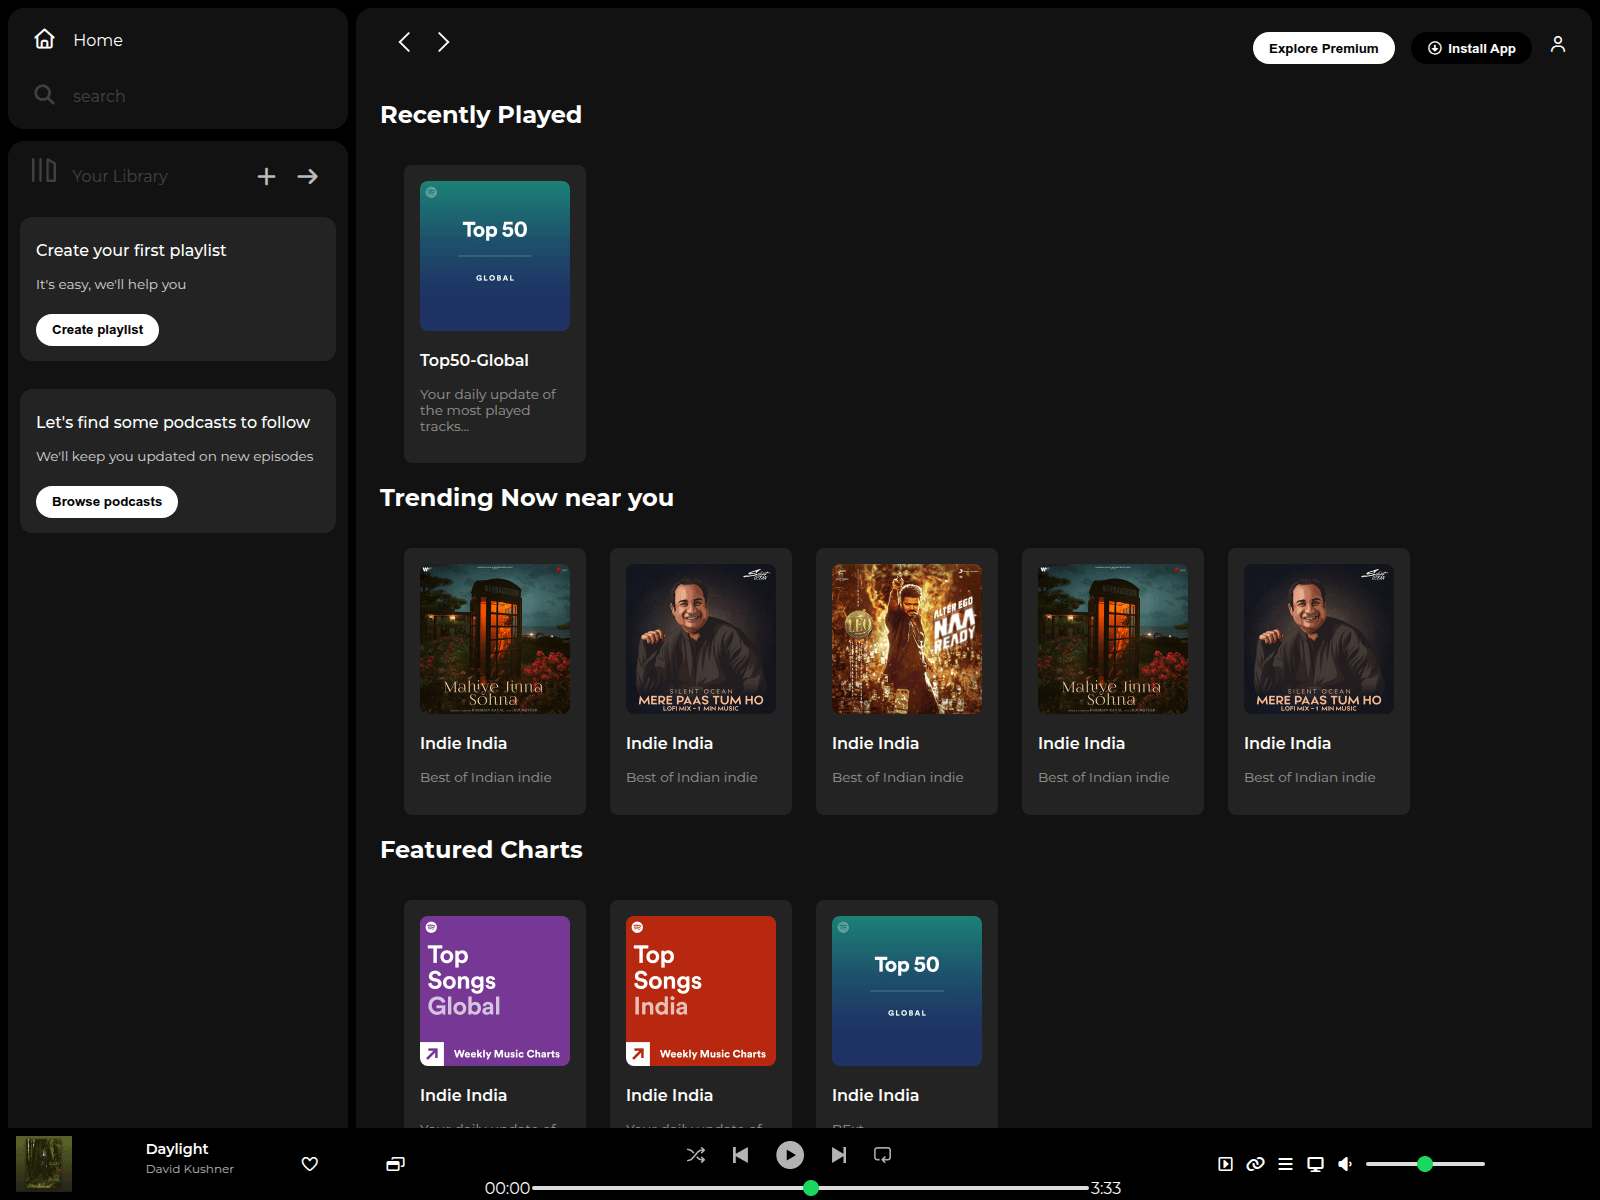Toggle shuffle playback icon
Viewport: 1600px width, 1200px height.
pos(696,1155)
